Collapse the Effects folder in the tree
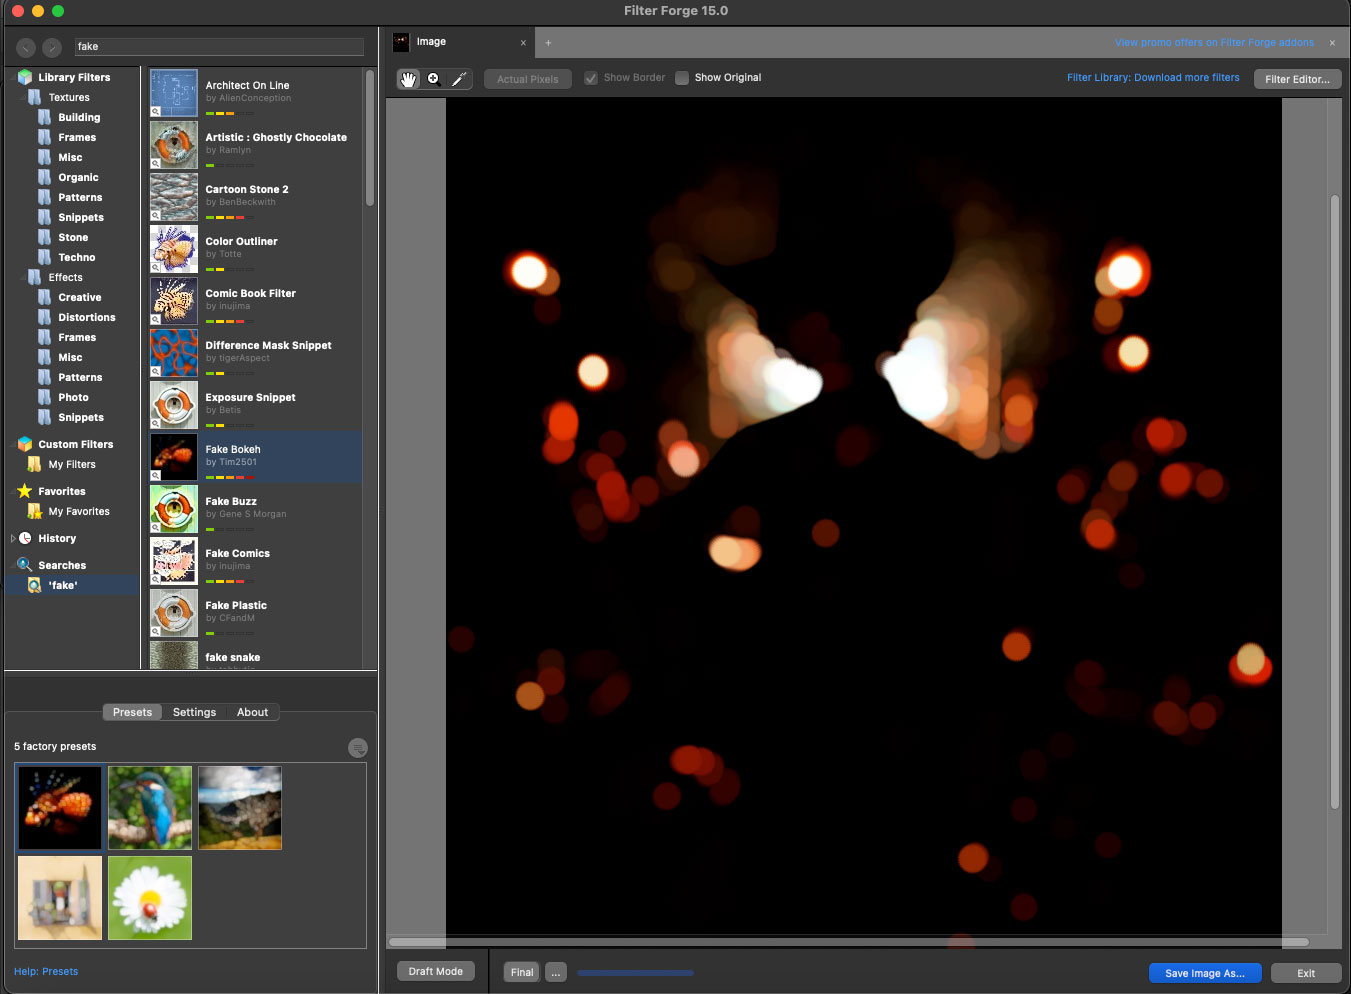 [x=23, y=278]
